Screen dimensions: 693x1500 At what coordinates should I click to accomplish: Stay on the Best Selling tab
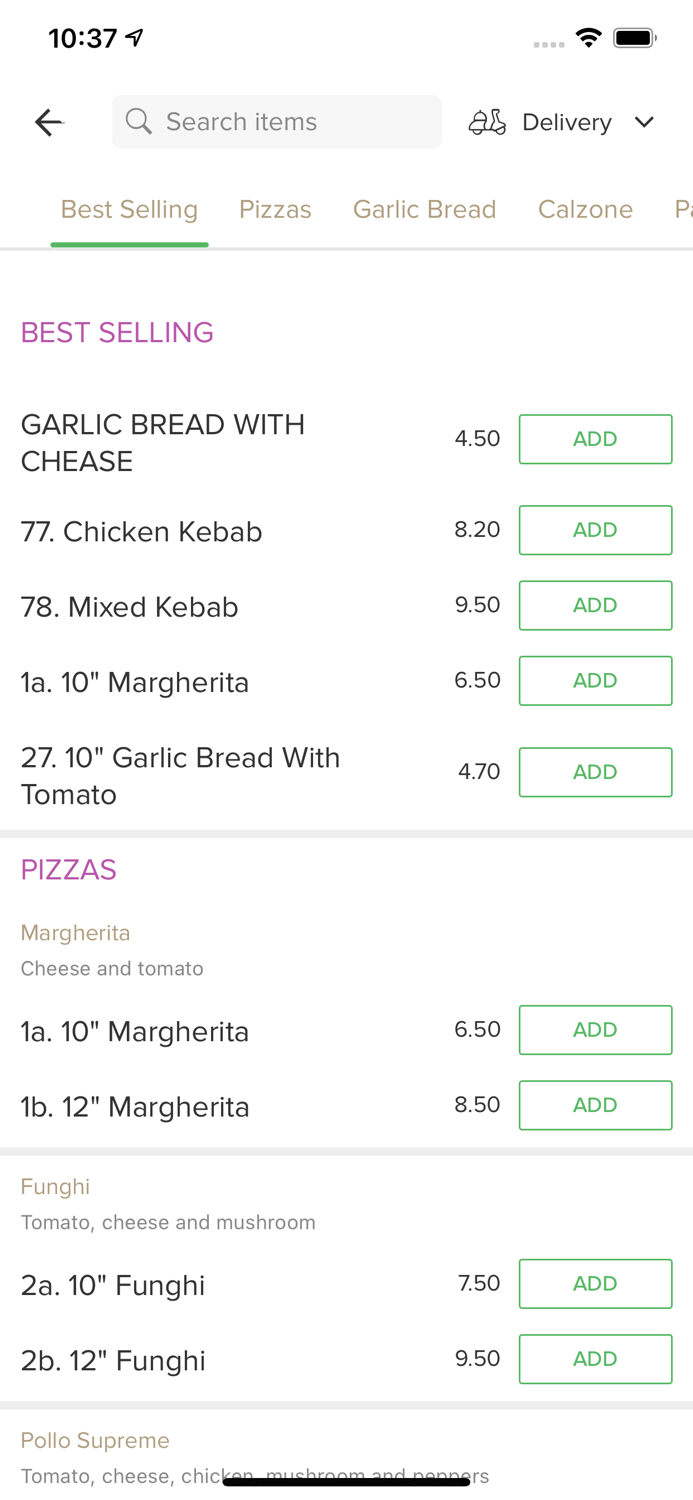coord(129,209)
